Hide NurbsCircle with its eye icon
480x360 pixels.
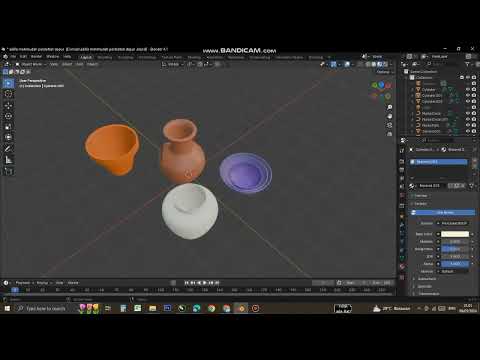pos(468,113)
